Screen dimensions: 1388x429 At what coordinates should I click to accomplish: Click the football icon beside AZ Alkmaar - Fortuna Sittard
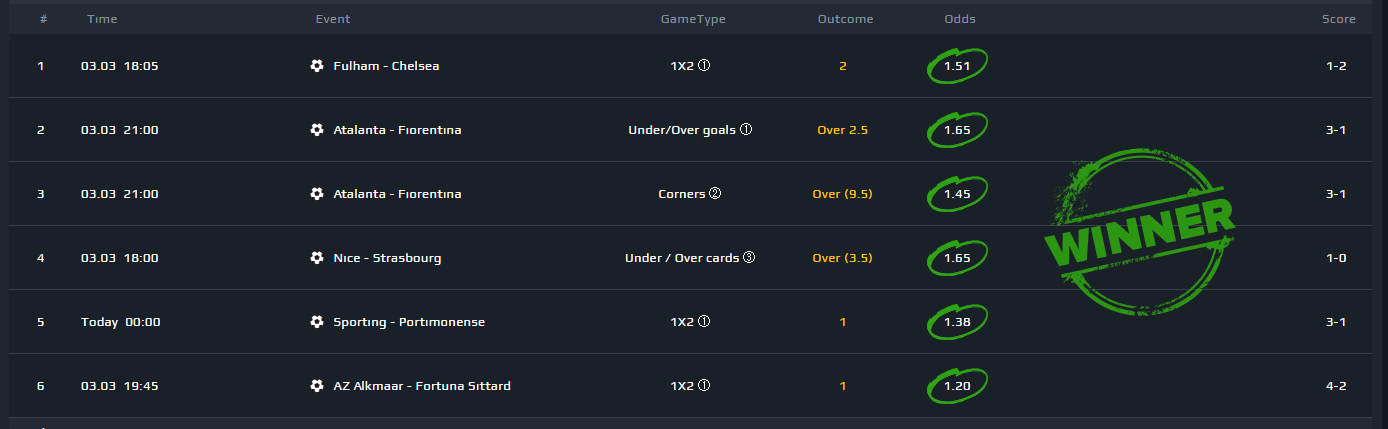(x=317, y=386)
